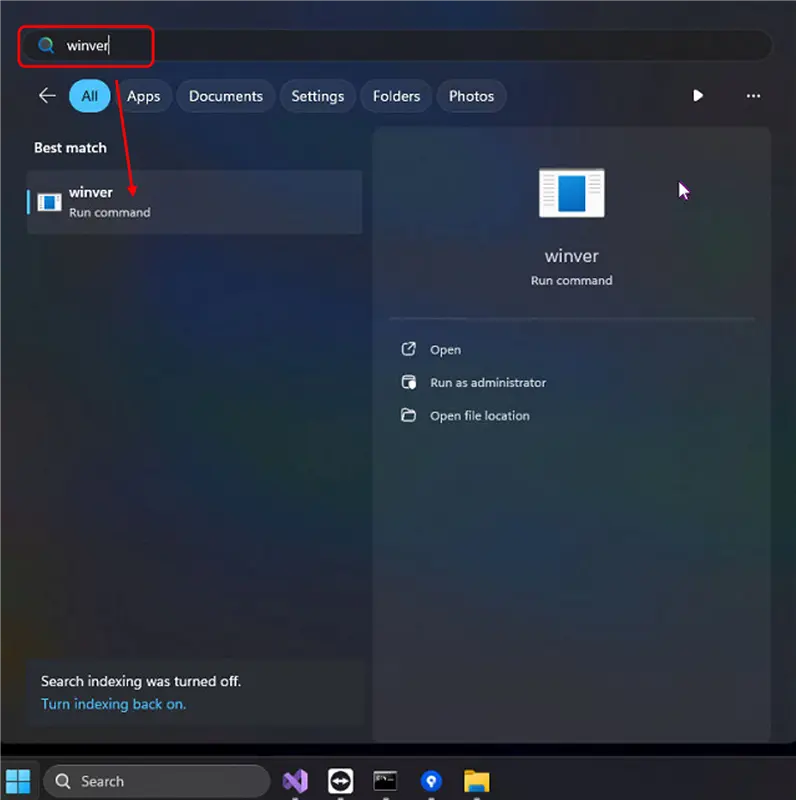Click 'Search indexing was turned off.' text

(141, 681)
